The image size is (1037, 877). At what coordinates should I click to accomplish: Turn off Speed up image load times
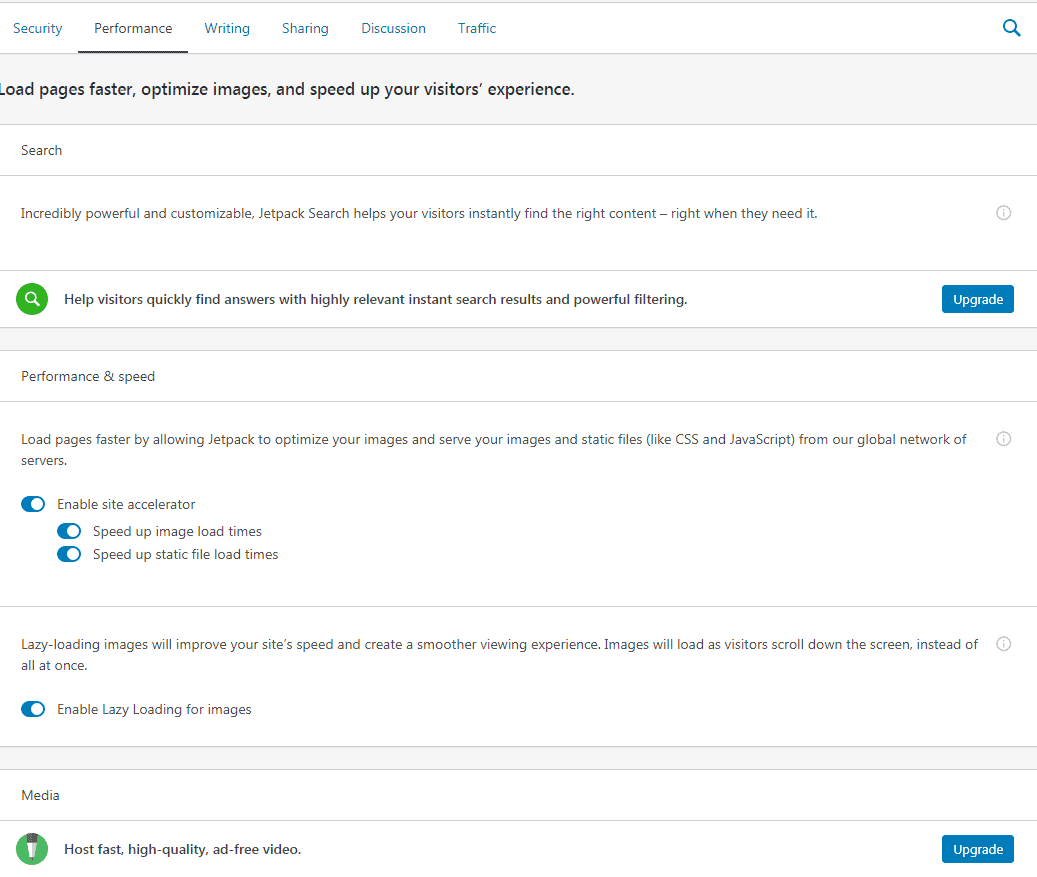[69, 531]
